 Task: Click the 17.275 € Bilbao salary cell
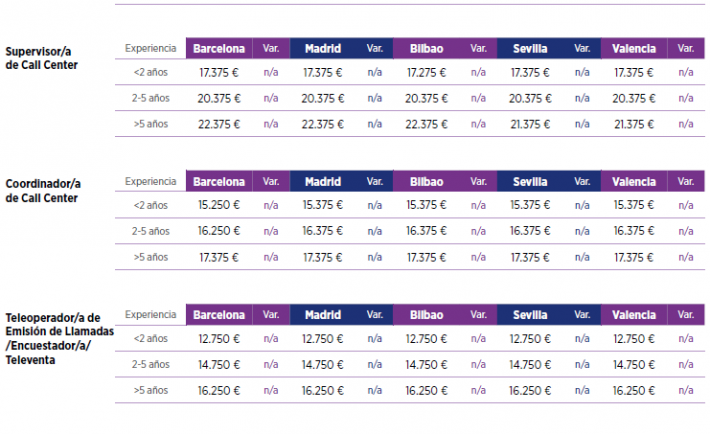(x=427, y=72)
